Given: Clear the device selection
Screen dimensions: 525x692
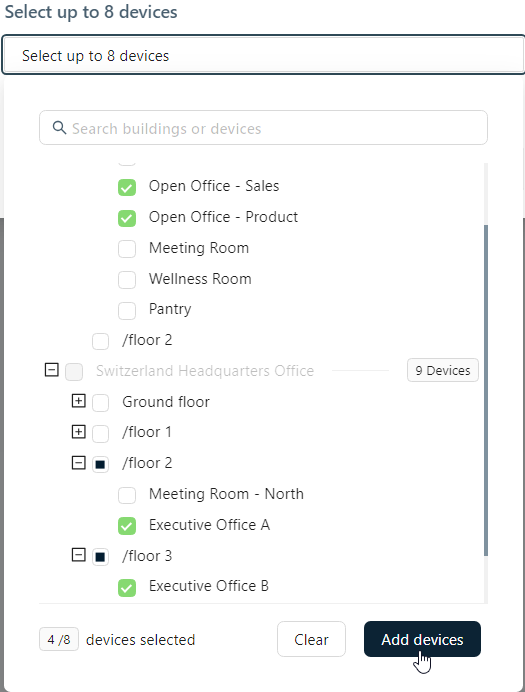Looking at the screenshot, I should pos(311,639).
